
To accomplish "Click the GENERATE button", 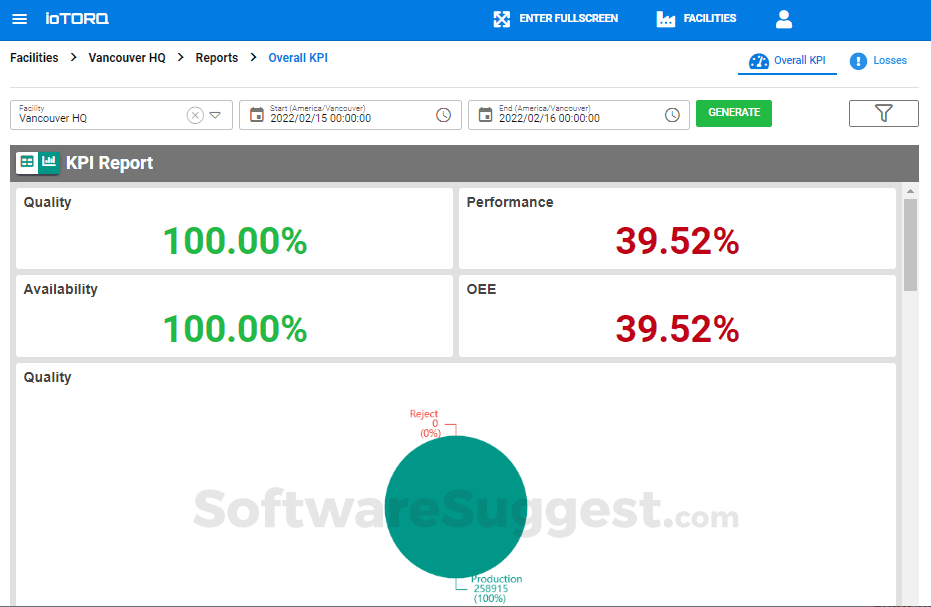I will point(733,113).
